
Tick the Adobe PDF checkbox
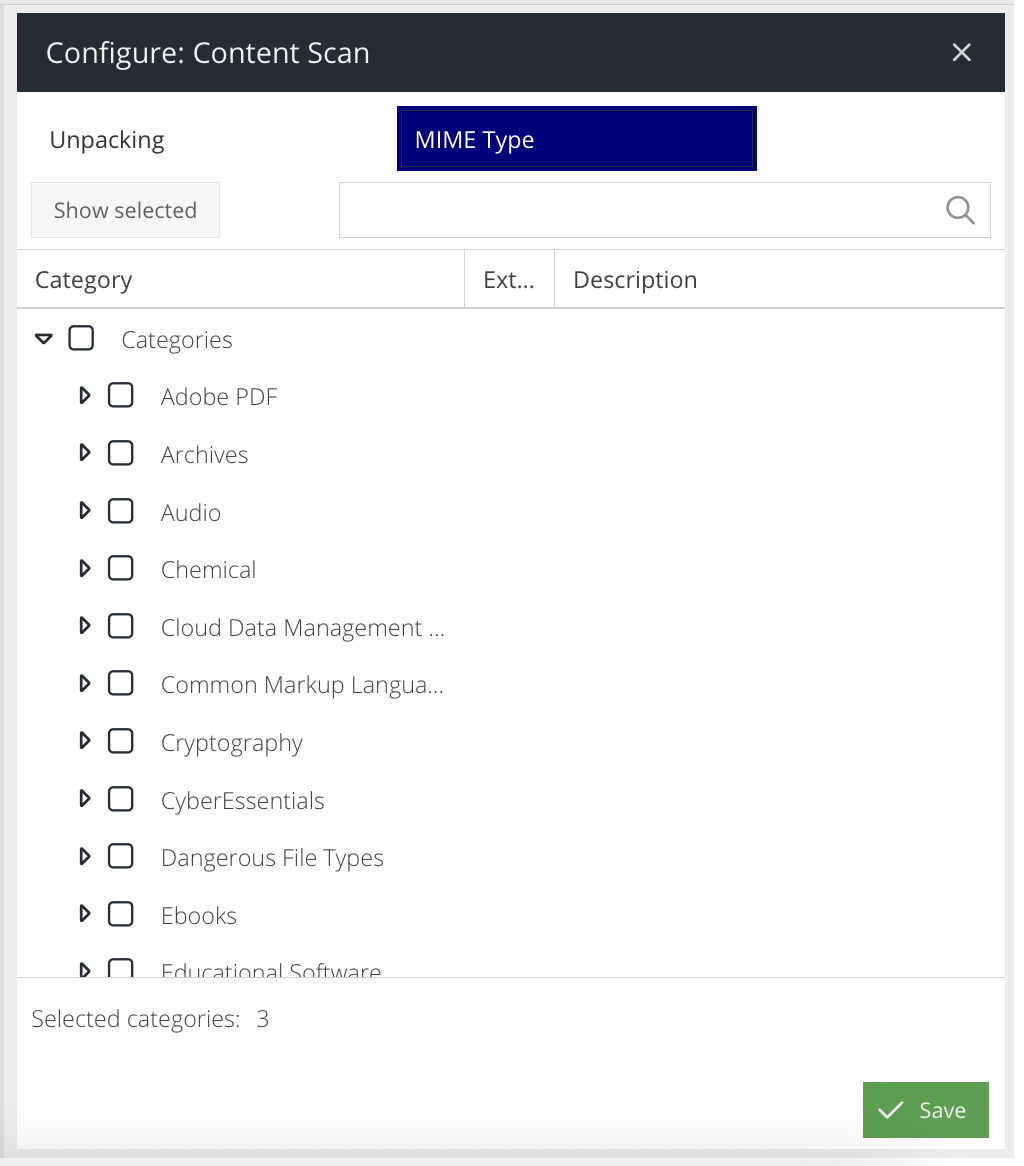click(x=120, y=395)
